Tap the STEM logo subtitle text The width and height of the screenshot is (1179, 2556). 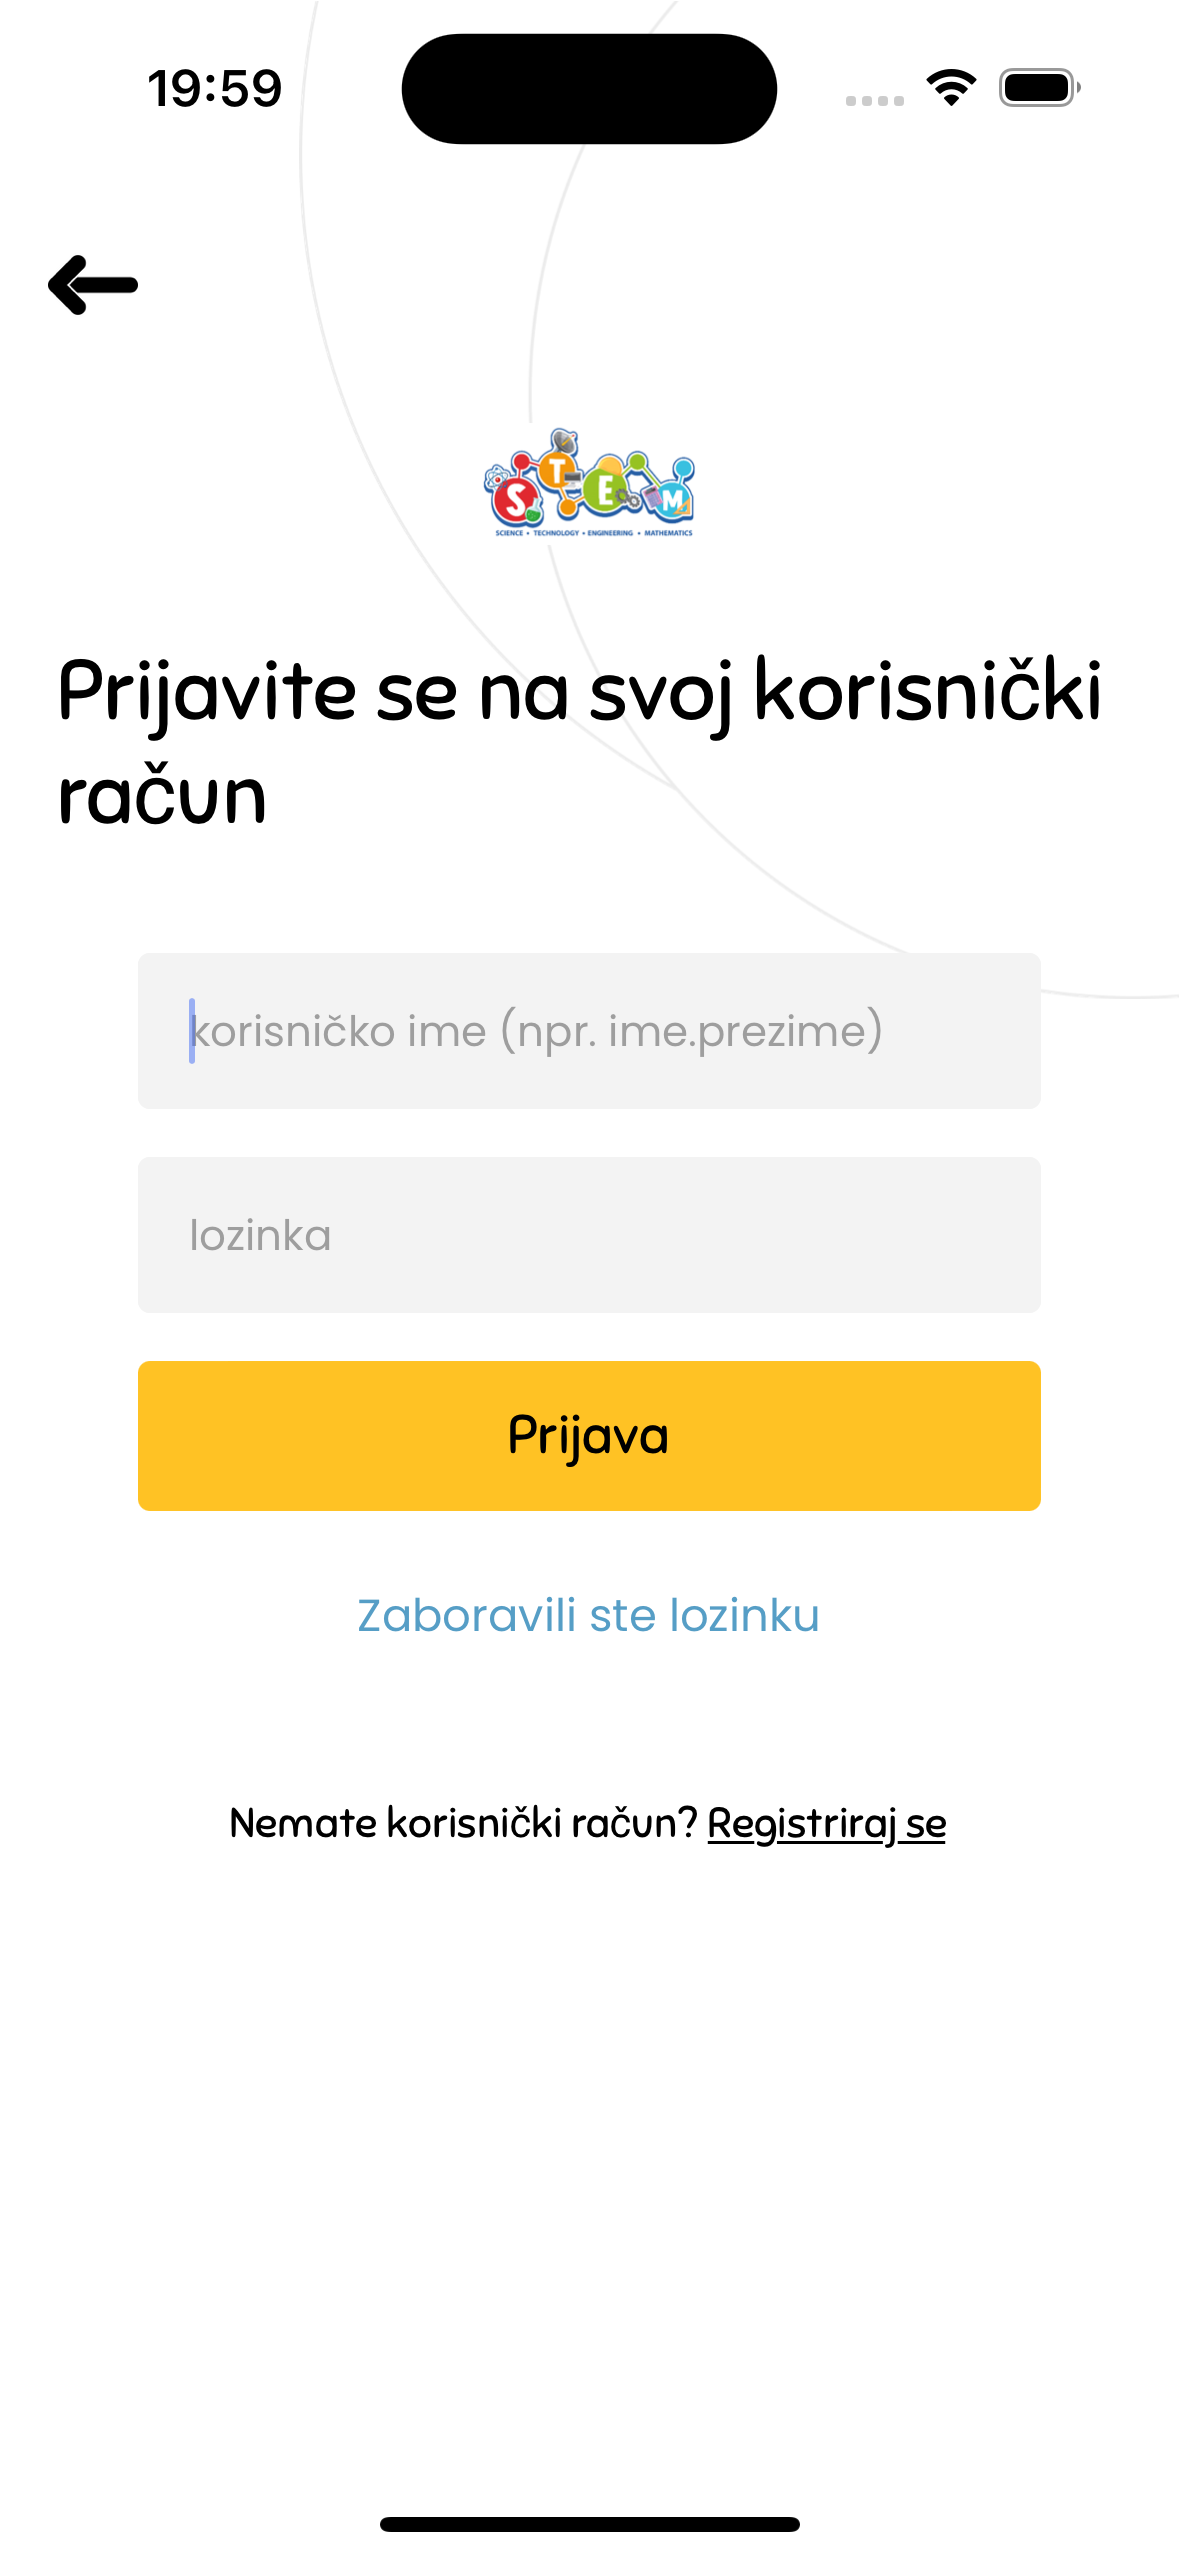coord(594,533)
